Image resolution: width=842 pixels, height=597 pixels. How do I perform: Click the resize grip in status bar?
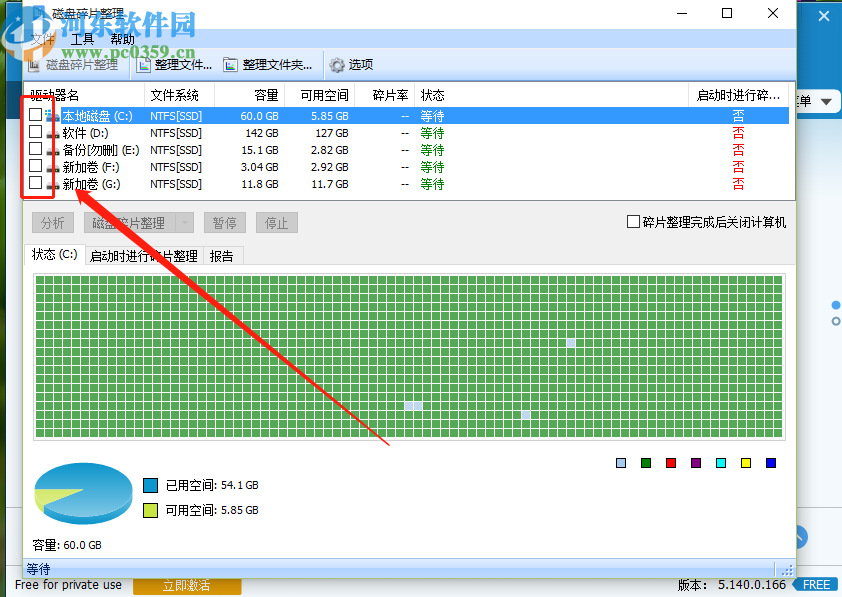pyautogui.click(x=787, y=570)
